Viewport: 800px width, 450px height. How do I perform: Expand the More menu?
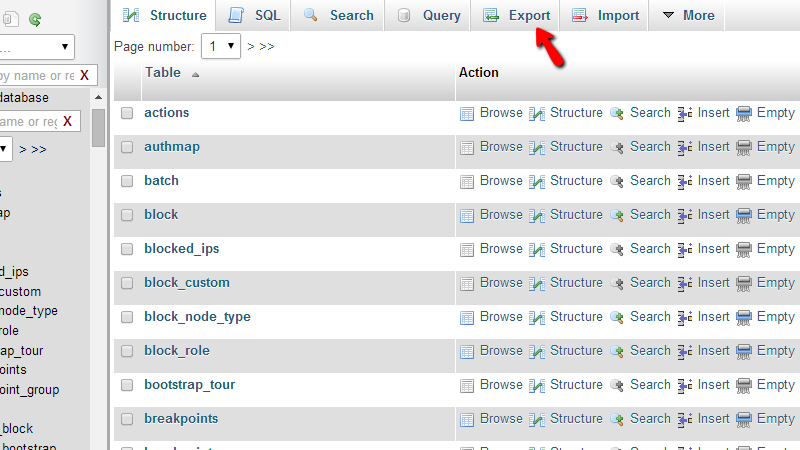click(687, 15)
